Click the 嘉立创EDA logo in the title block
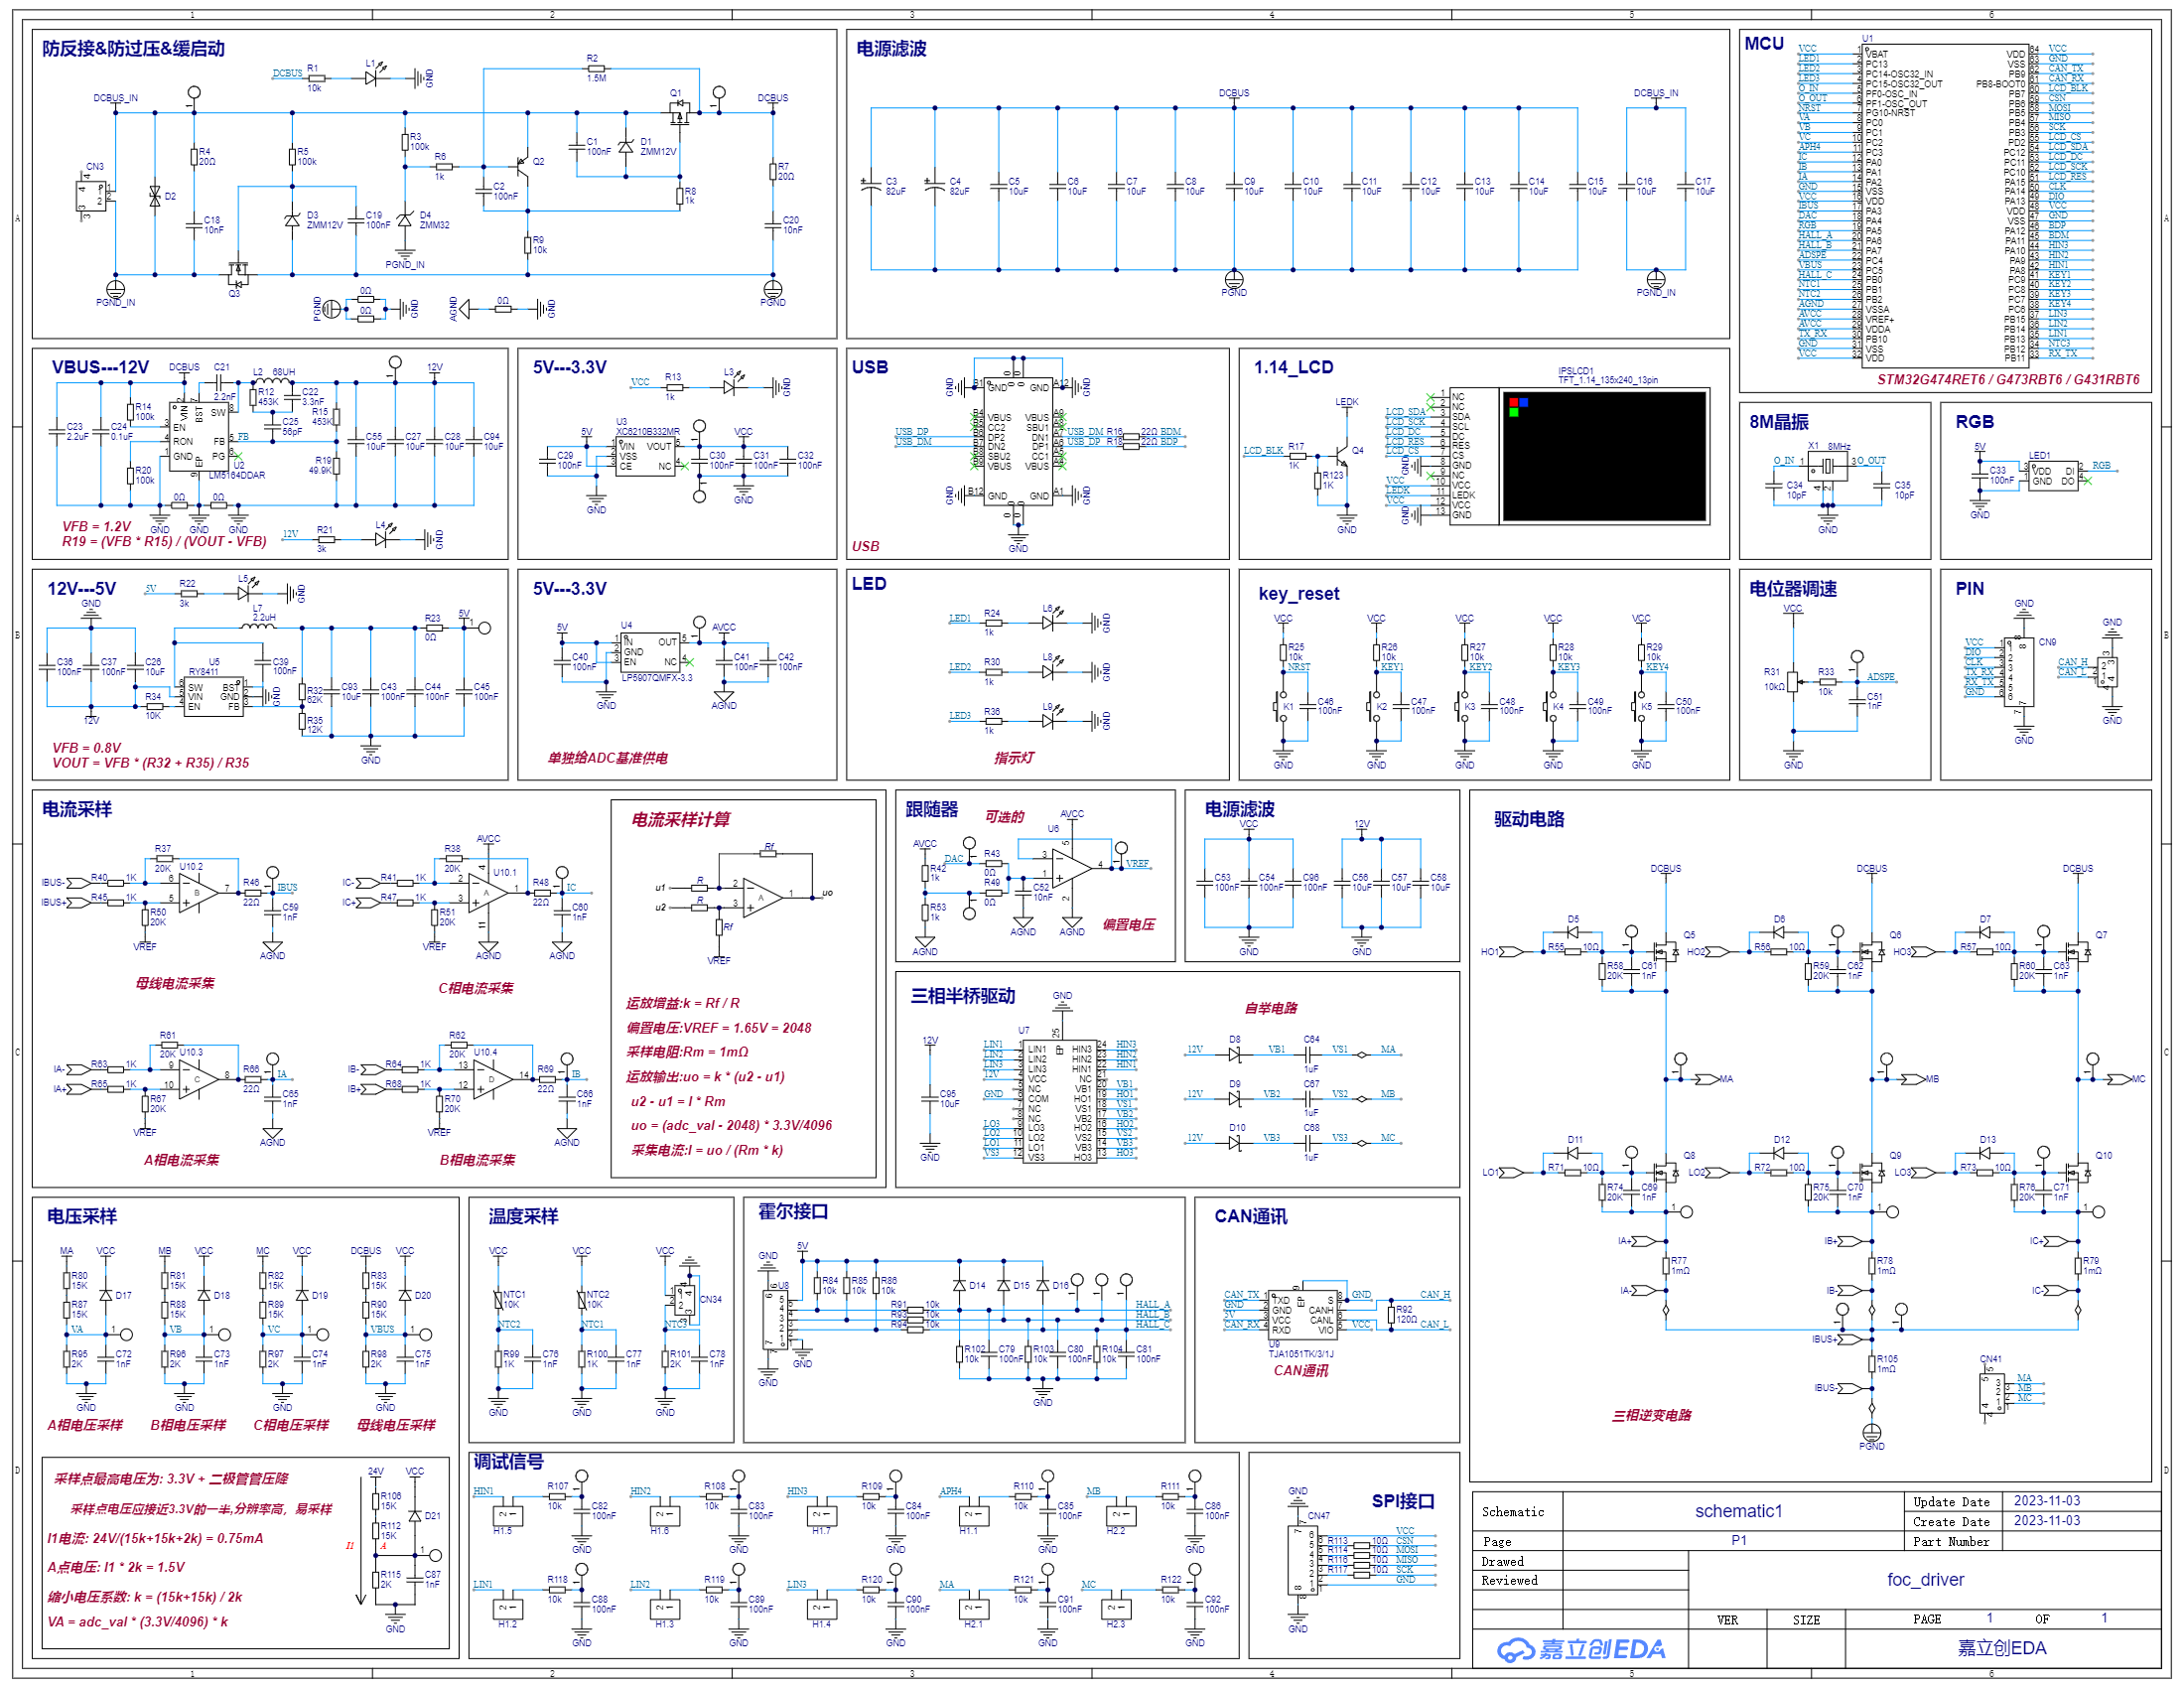 tap(1581, 1649)
